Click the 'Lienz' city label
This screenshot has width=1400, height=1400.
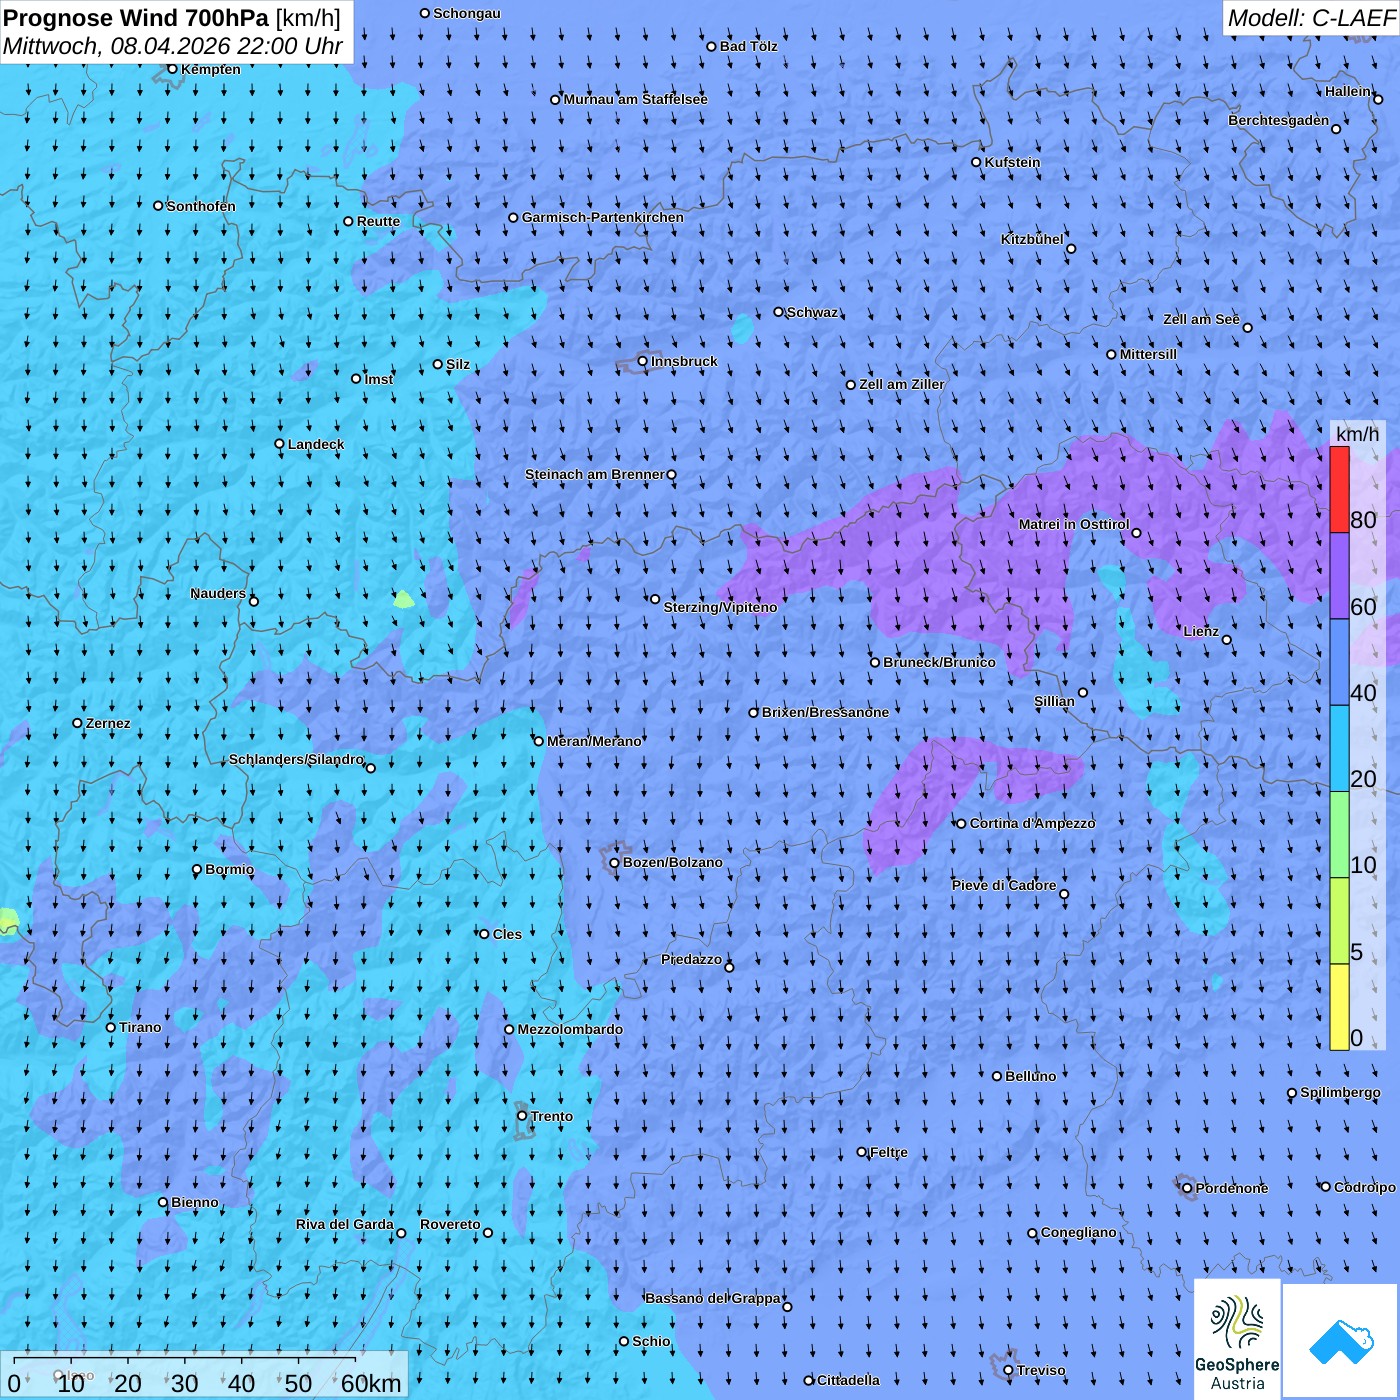coord(1201,631)
